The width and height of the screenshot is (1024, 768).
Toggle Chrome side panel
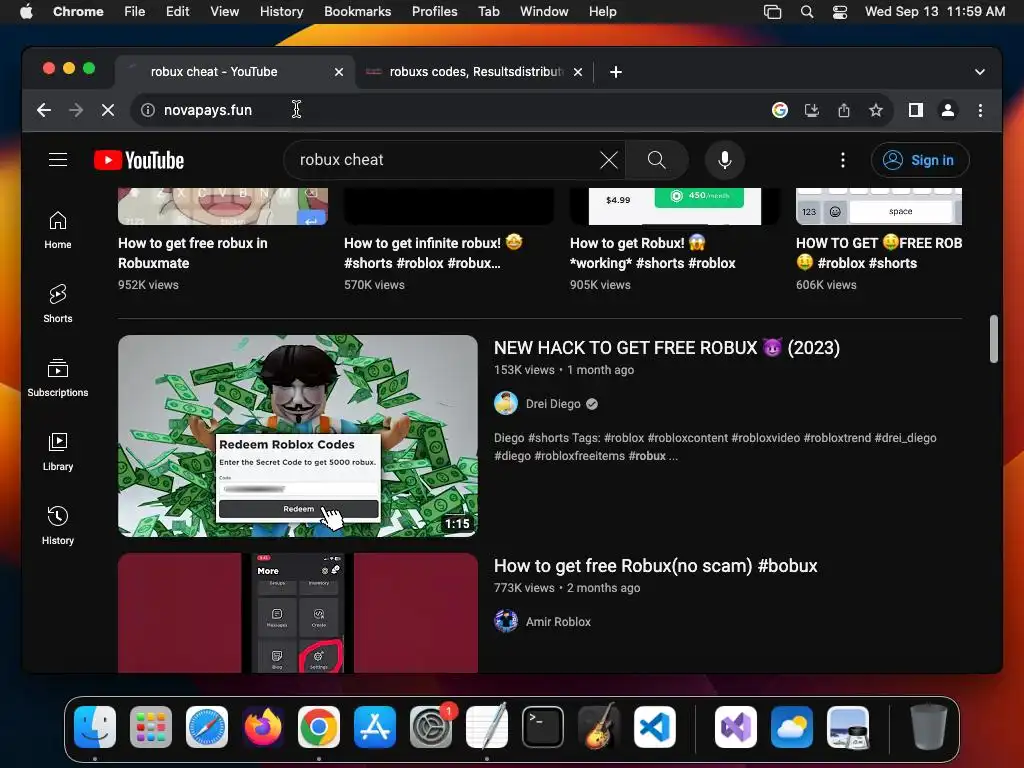(x=916, y=110)
